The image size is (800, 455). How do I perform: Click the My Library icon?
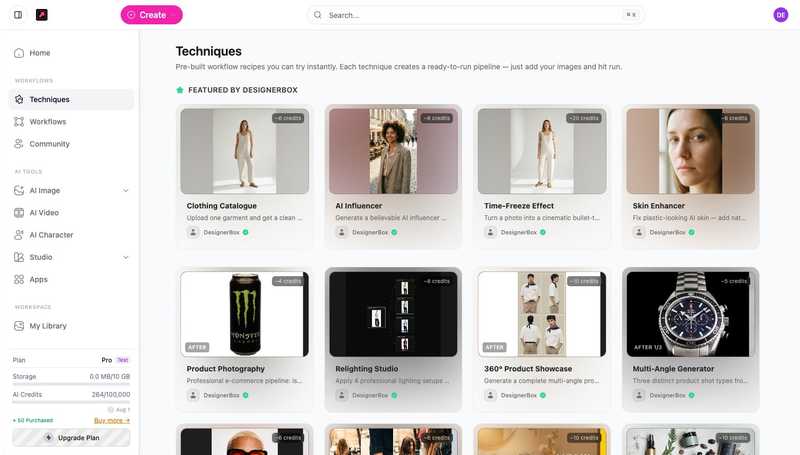(x=19, y=326)
